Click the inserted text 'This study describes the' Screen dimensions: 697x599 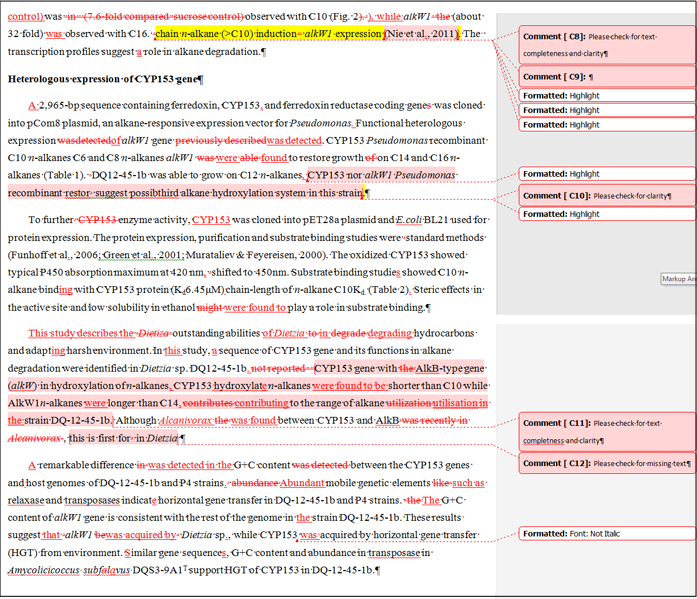tap(80, 333)
